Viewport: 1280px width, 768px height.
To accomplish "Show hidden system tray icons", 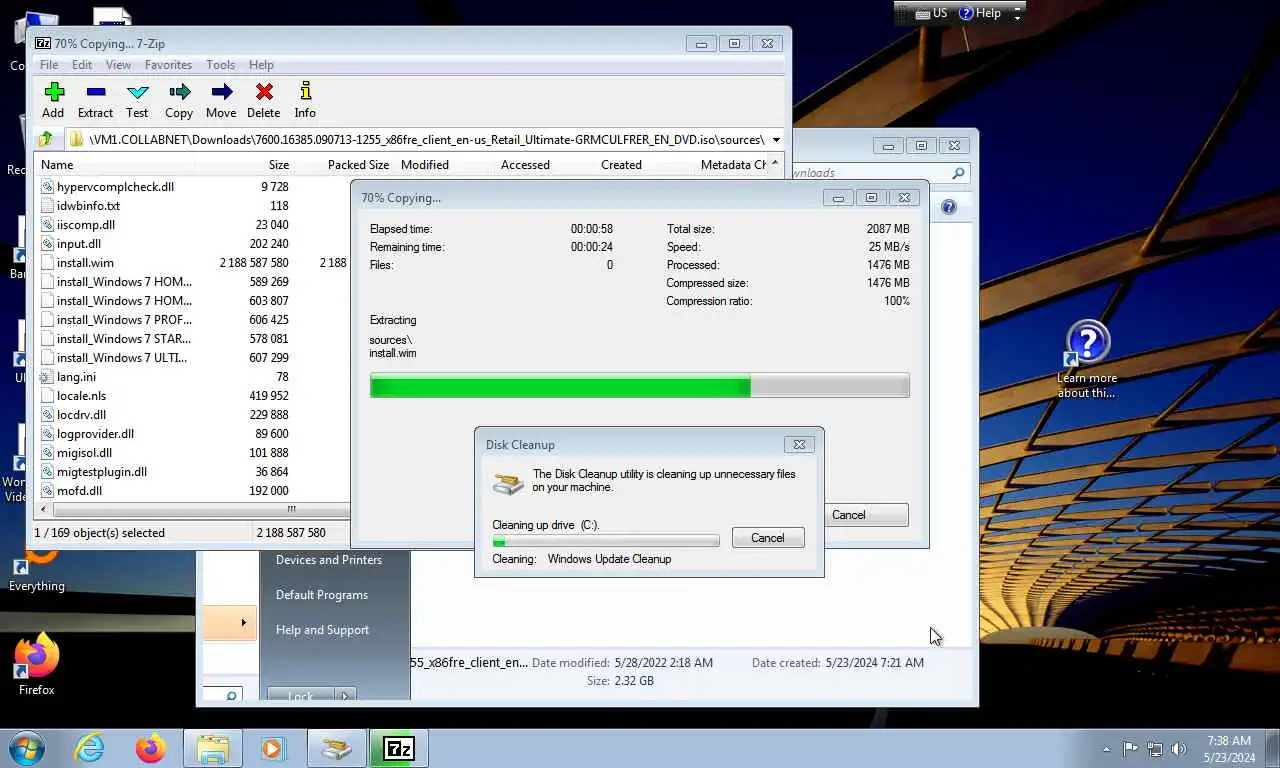I will pos(1106,748).
